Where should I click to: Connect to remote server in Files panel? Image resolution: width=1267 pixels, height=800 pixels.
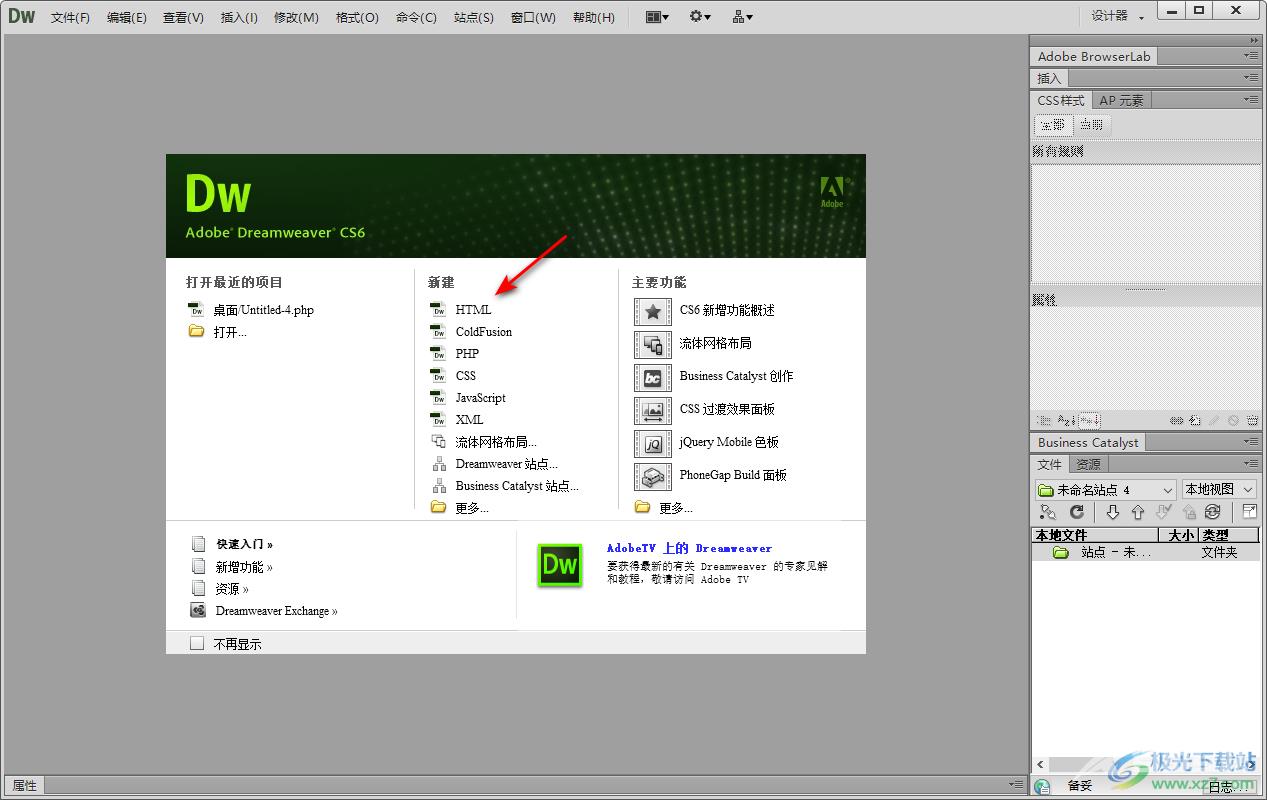pyautogui.click(x=1047, y=512)
